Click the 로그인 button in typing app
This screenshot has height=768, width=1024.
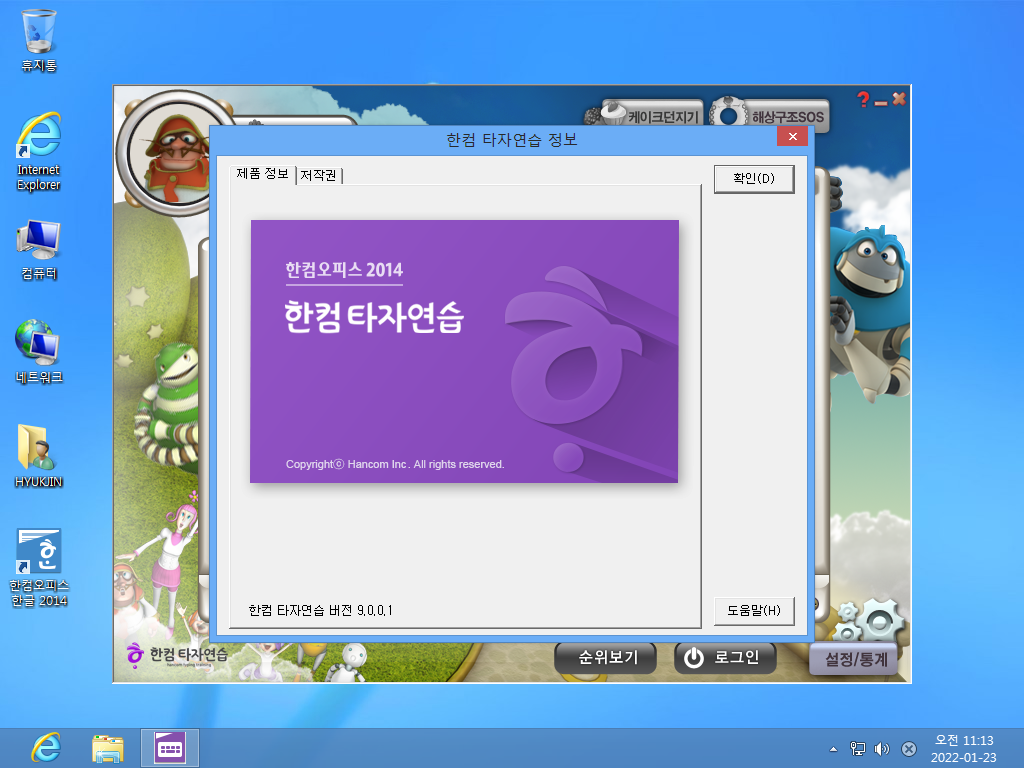coord(724,658)
